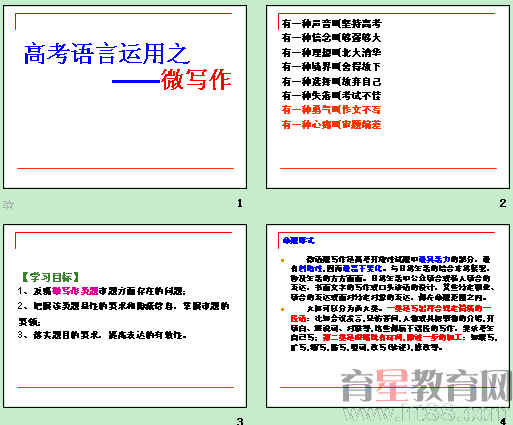The width and height of the screenshot is (513, 425).
Task: Click the blue dash before 微写作
Action: point(136,81)
